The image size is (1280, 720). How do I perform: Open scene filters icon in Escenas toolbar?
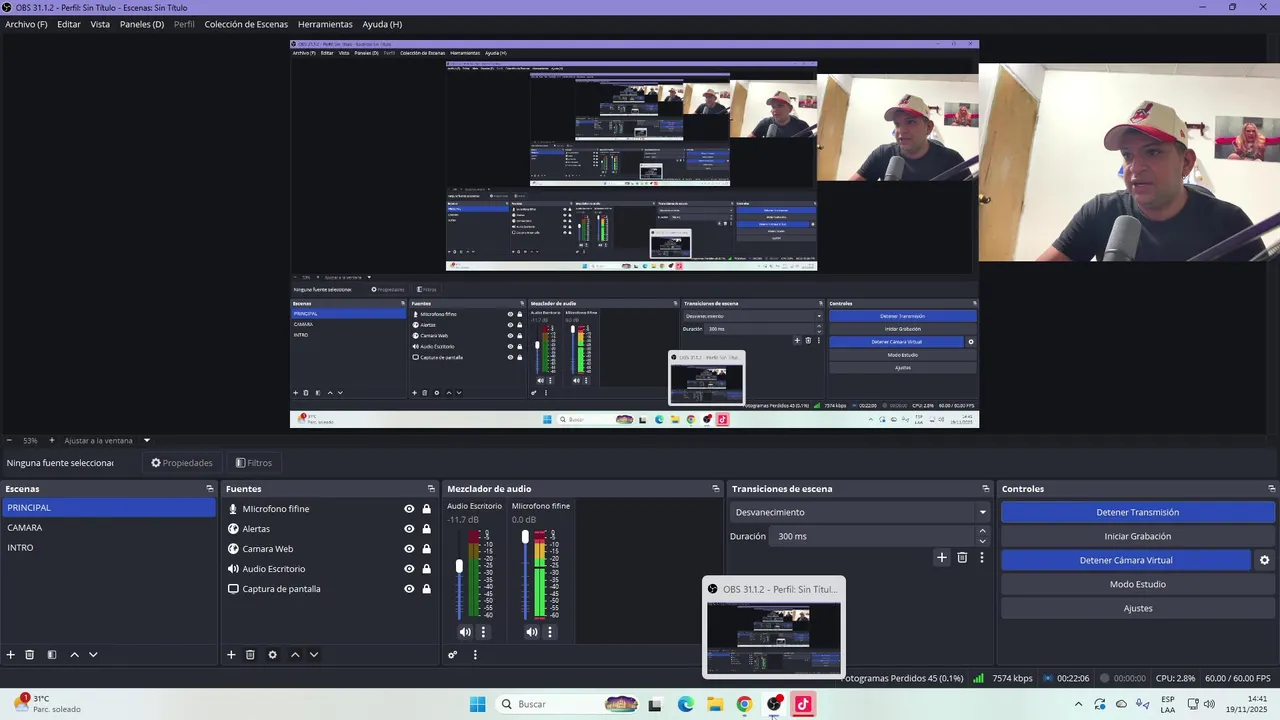click(52, 655)
